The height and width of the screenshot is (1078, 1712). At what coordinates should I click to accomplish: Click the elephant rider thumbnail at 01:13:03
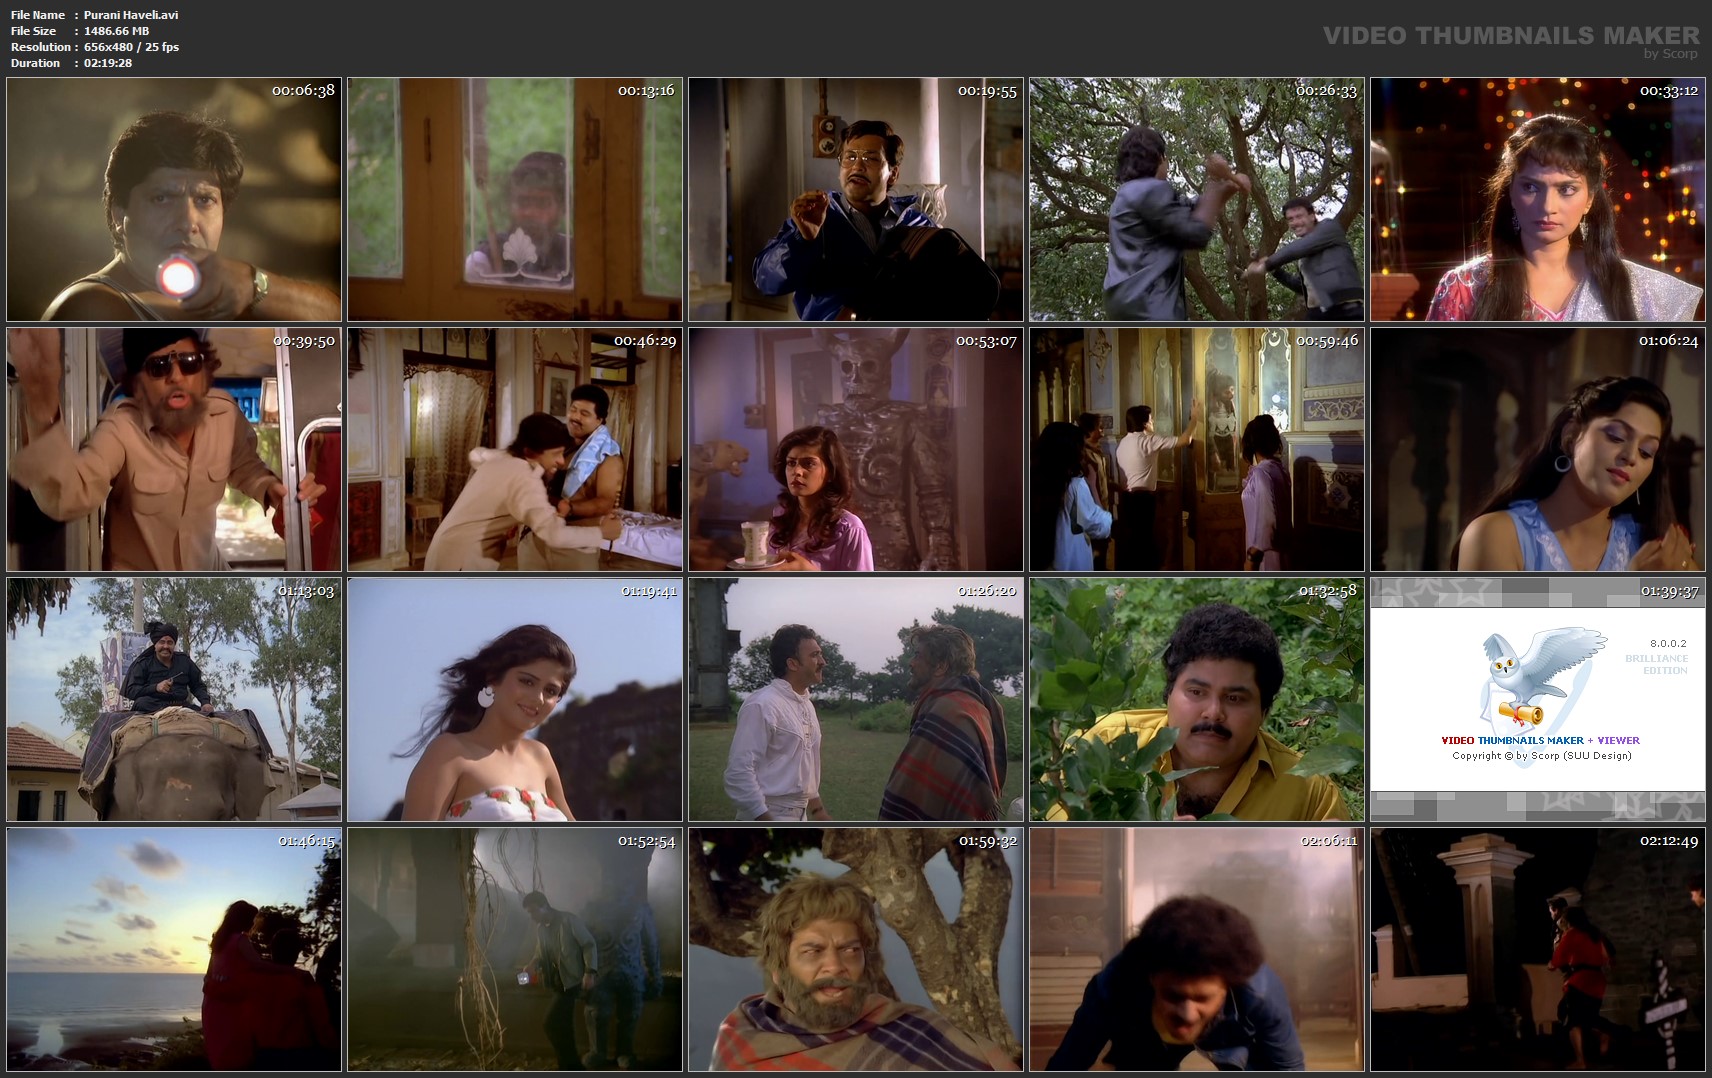(174, 700)
